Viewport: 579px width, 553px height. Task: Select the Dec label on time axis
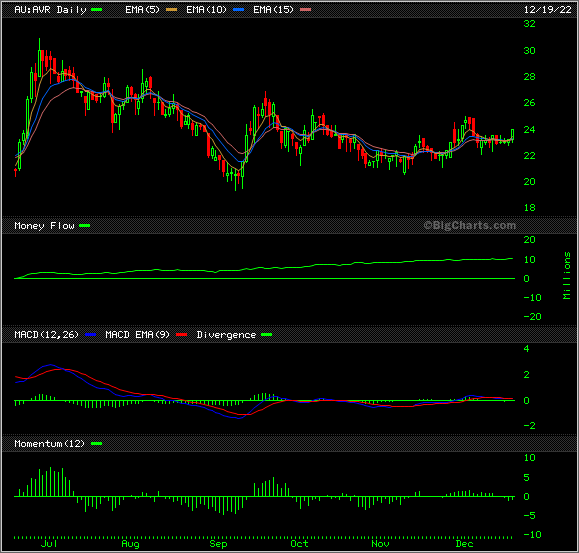(x=464, y=544)
